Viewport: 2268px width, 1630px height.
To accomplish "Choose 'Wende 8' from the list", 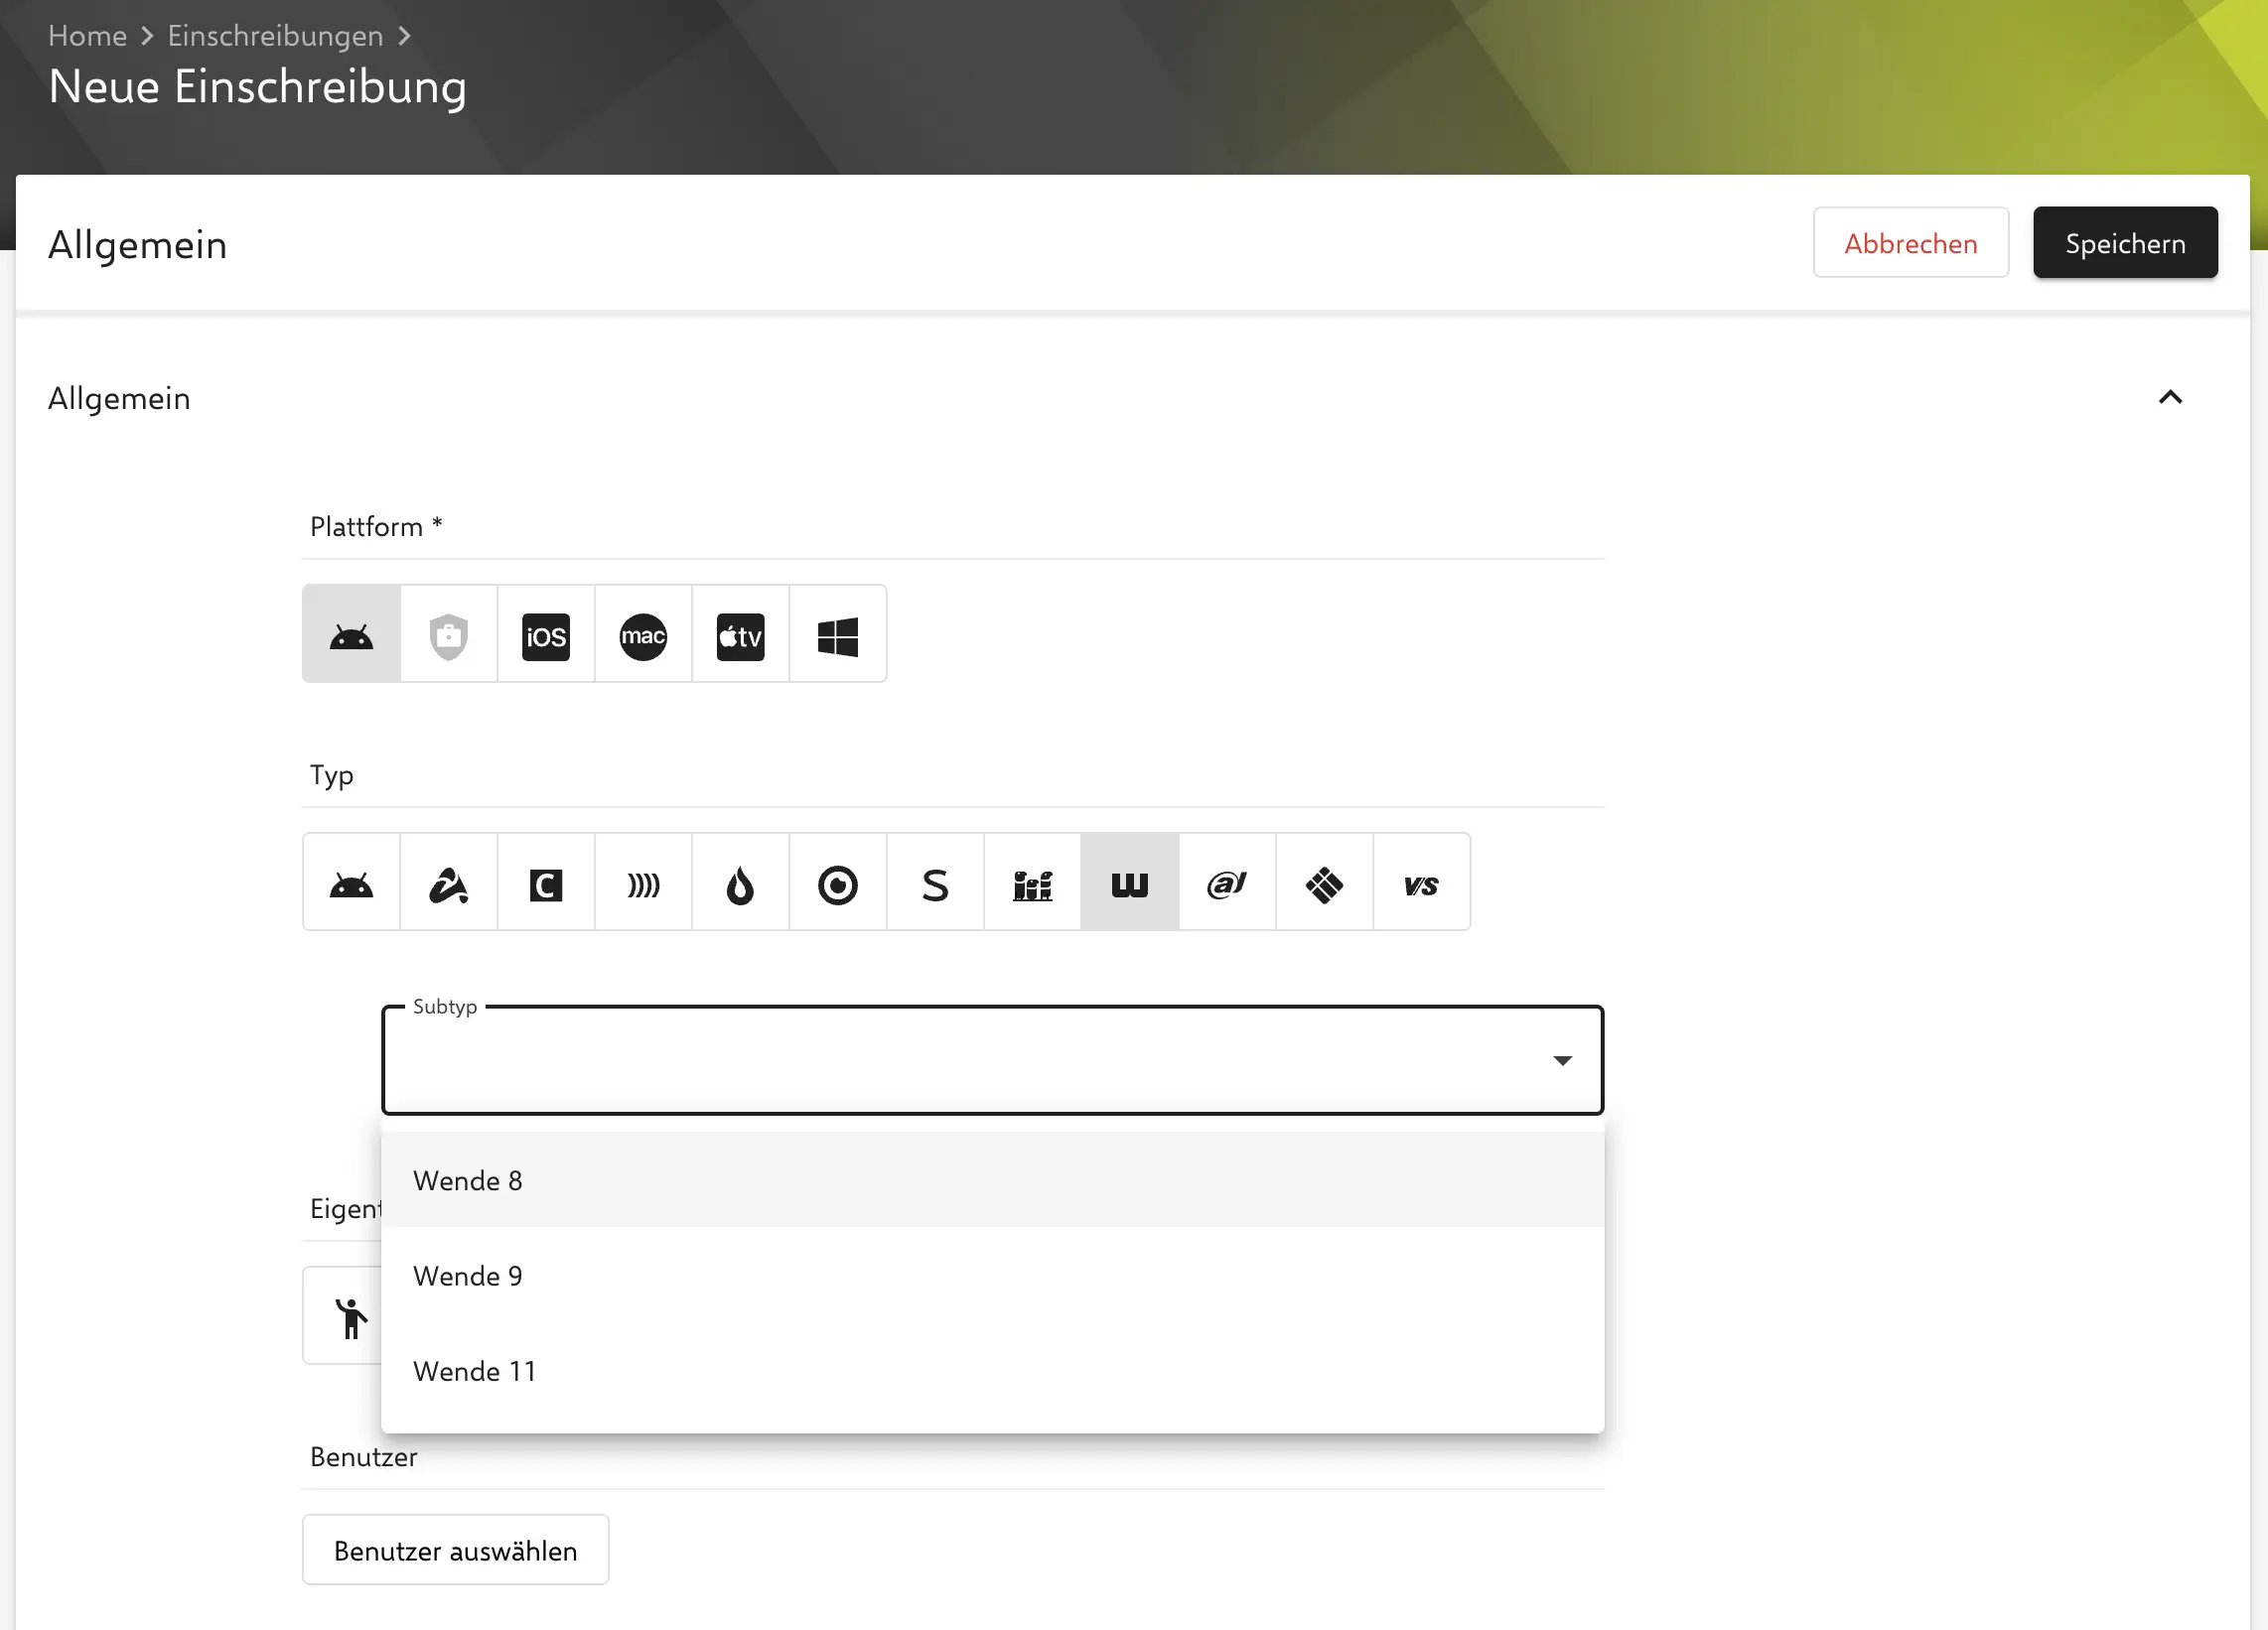I will 468,1180.
